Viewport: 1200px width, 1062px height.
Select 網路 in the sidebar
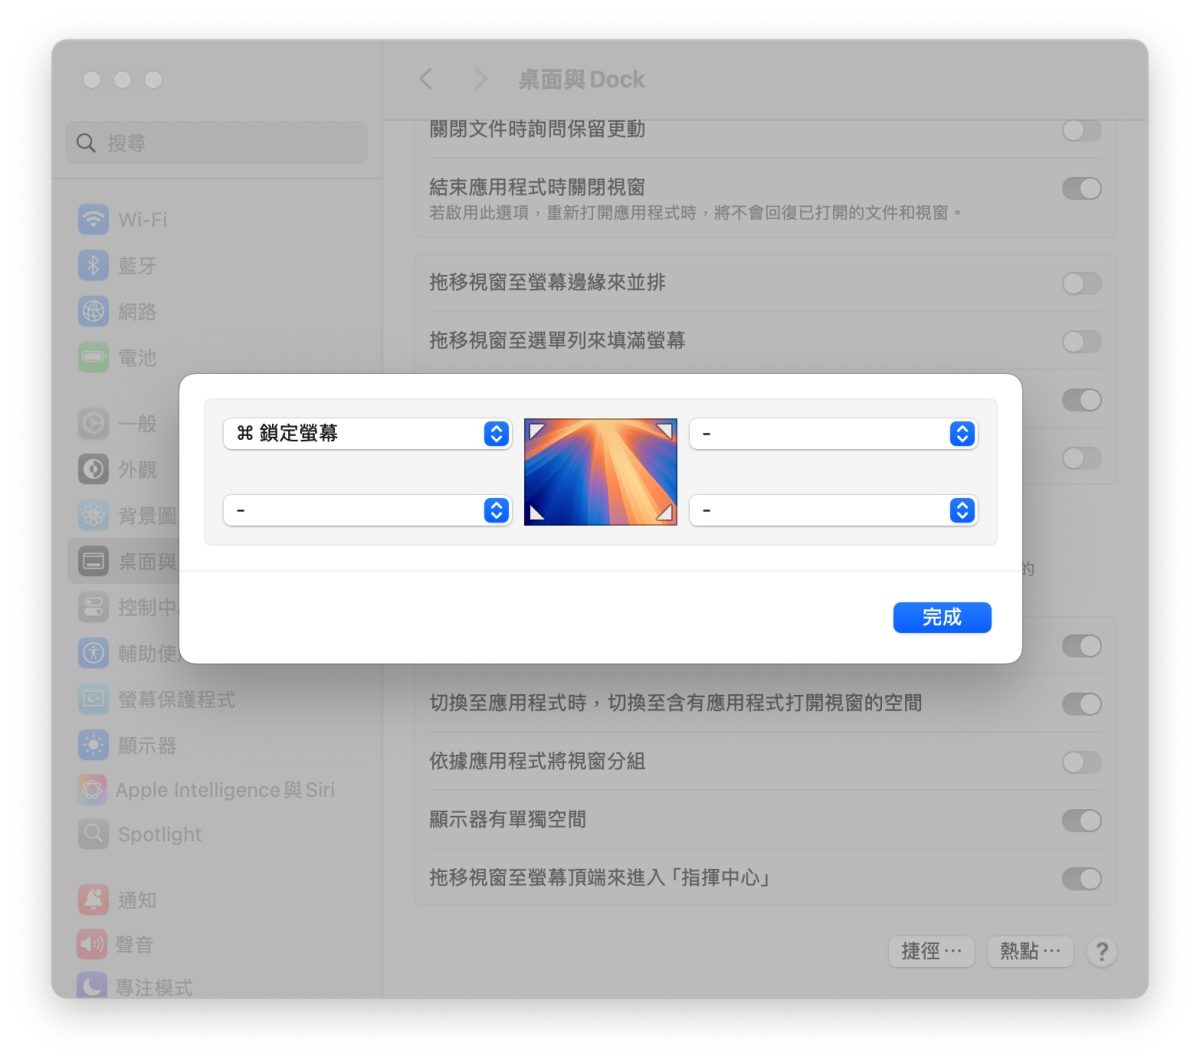(x=218, y=311)
